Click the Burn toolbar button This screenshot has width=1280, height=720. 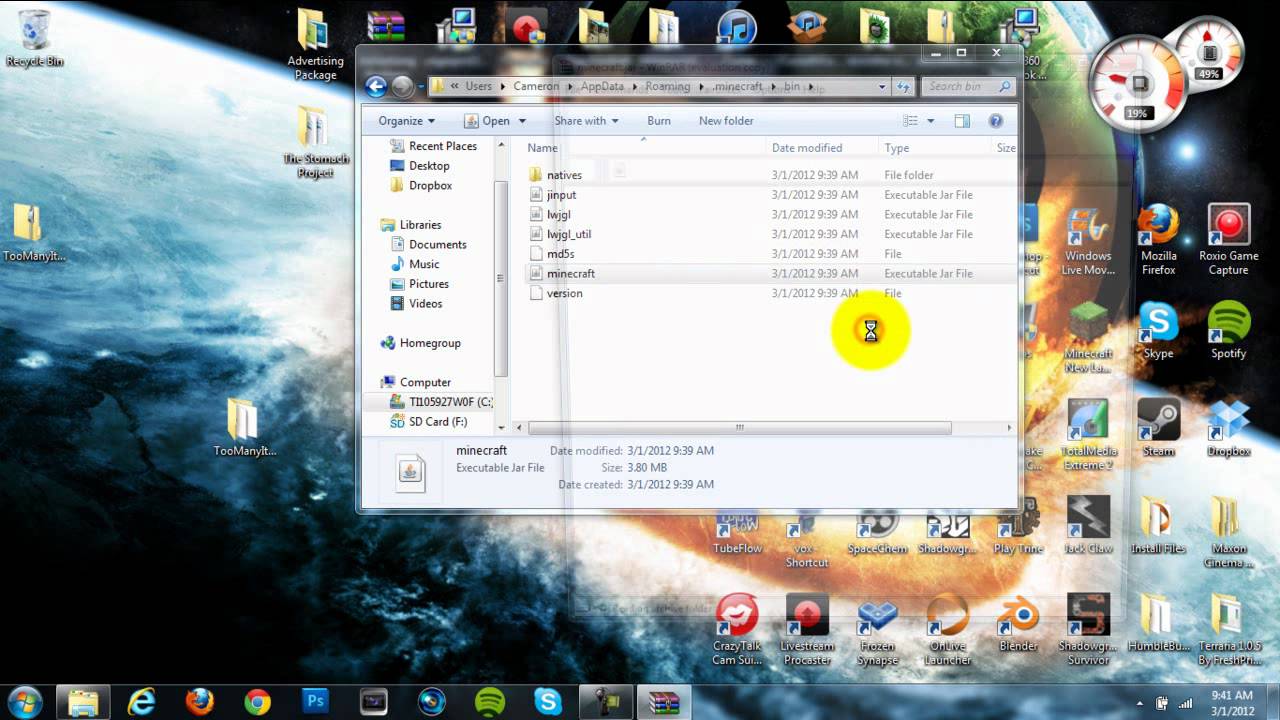tap(659, 121)
